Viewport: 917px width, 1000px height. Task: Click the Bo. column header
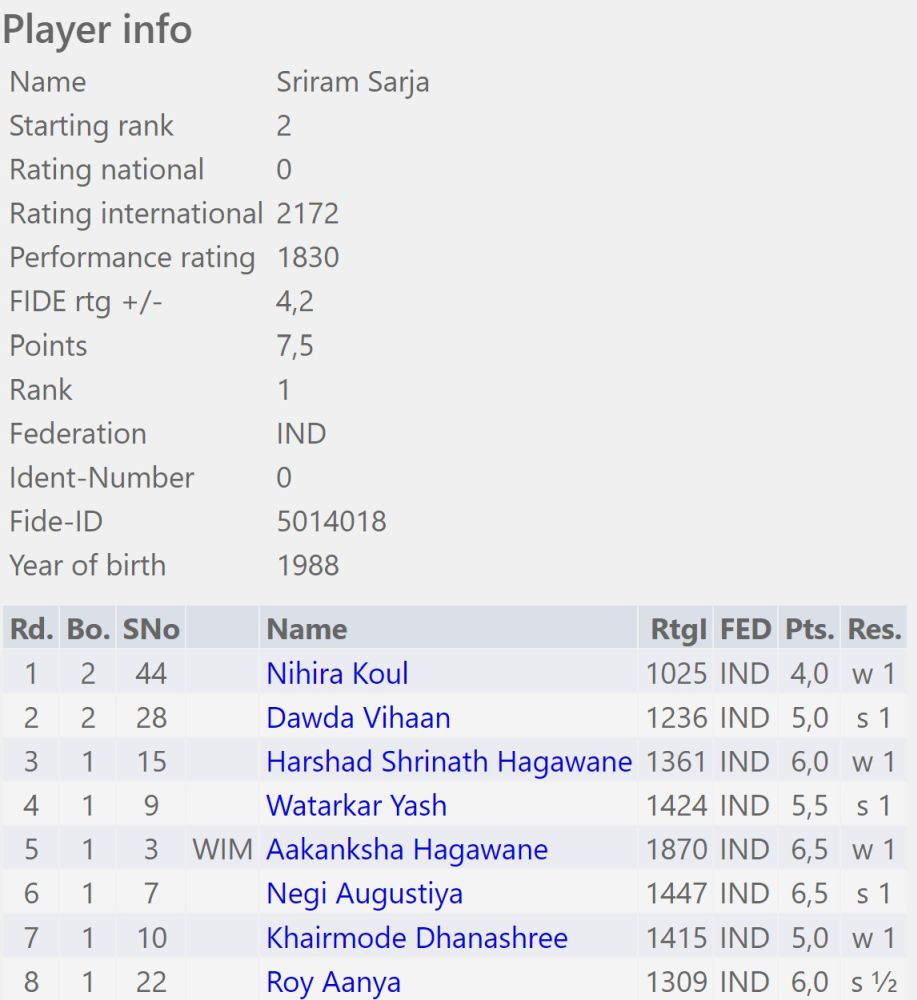(88, 630)
